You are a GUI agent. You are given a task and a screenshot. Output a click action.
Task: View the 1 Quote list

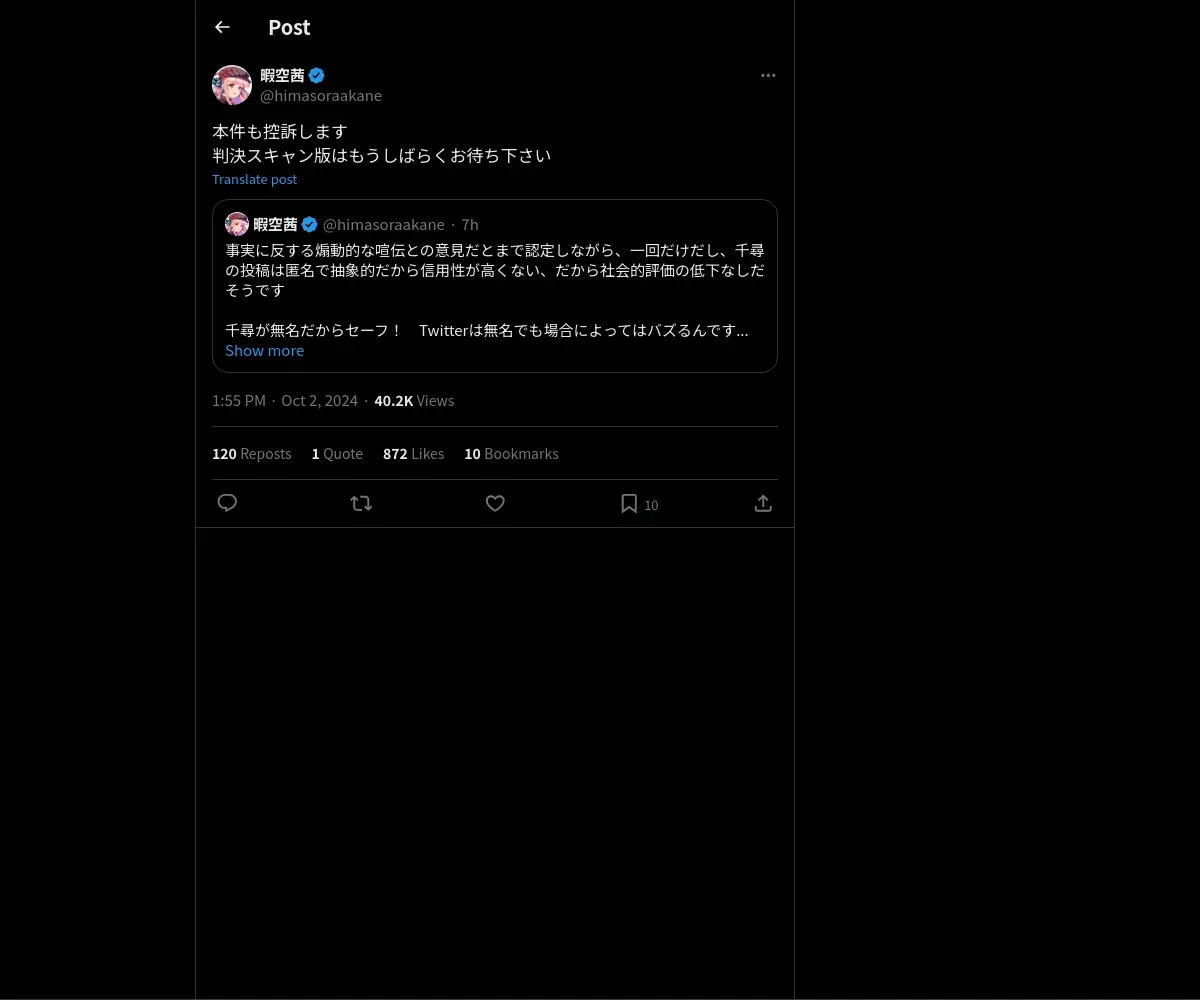(x=337, y=454)
